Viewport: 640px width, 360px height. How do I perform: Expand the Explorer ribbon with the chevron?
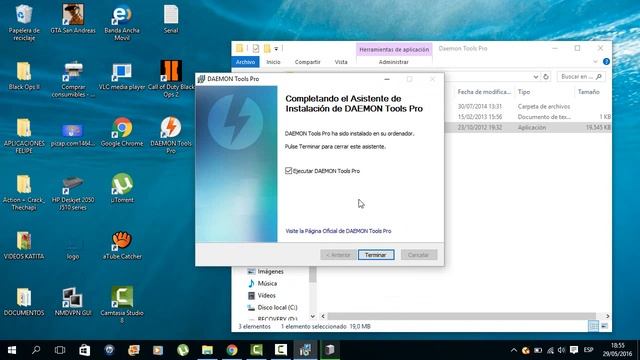click(x=596, y=62)
